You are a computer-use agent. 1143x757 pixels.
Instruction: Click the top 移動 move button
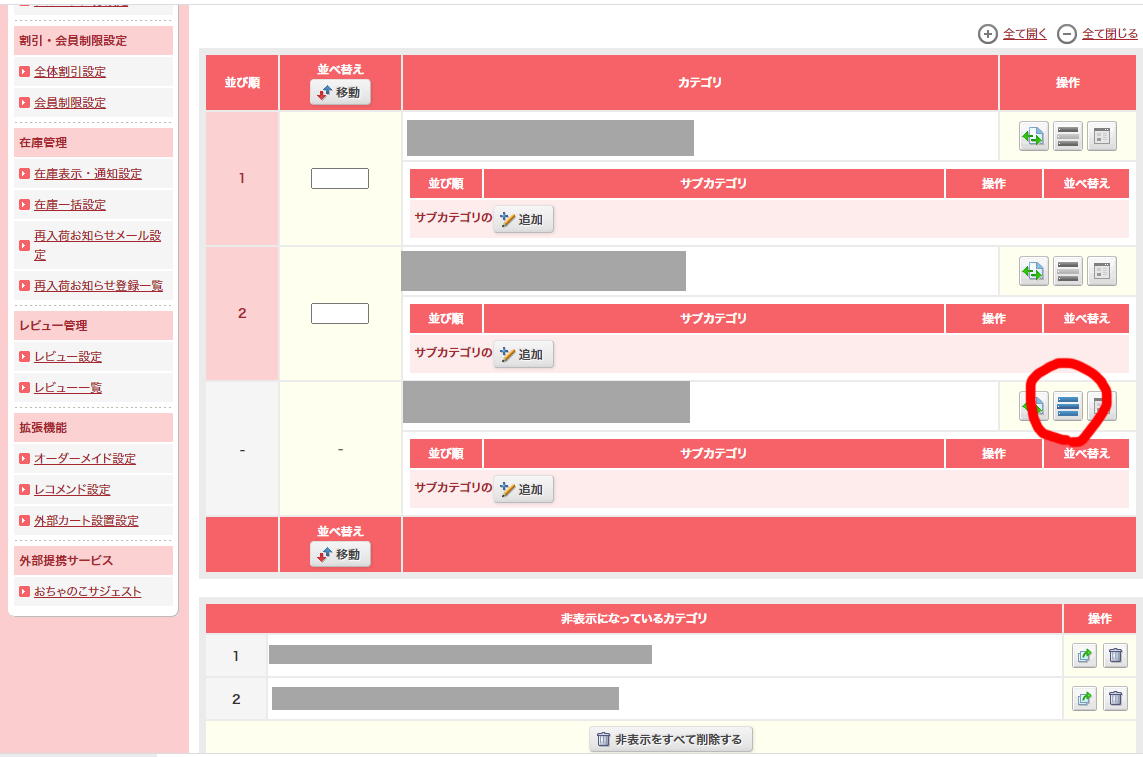click(x=340, y=93)
